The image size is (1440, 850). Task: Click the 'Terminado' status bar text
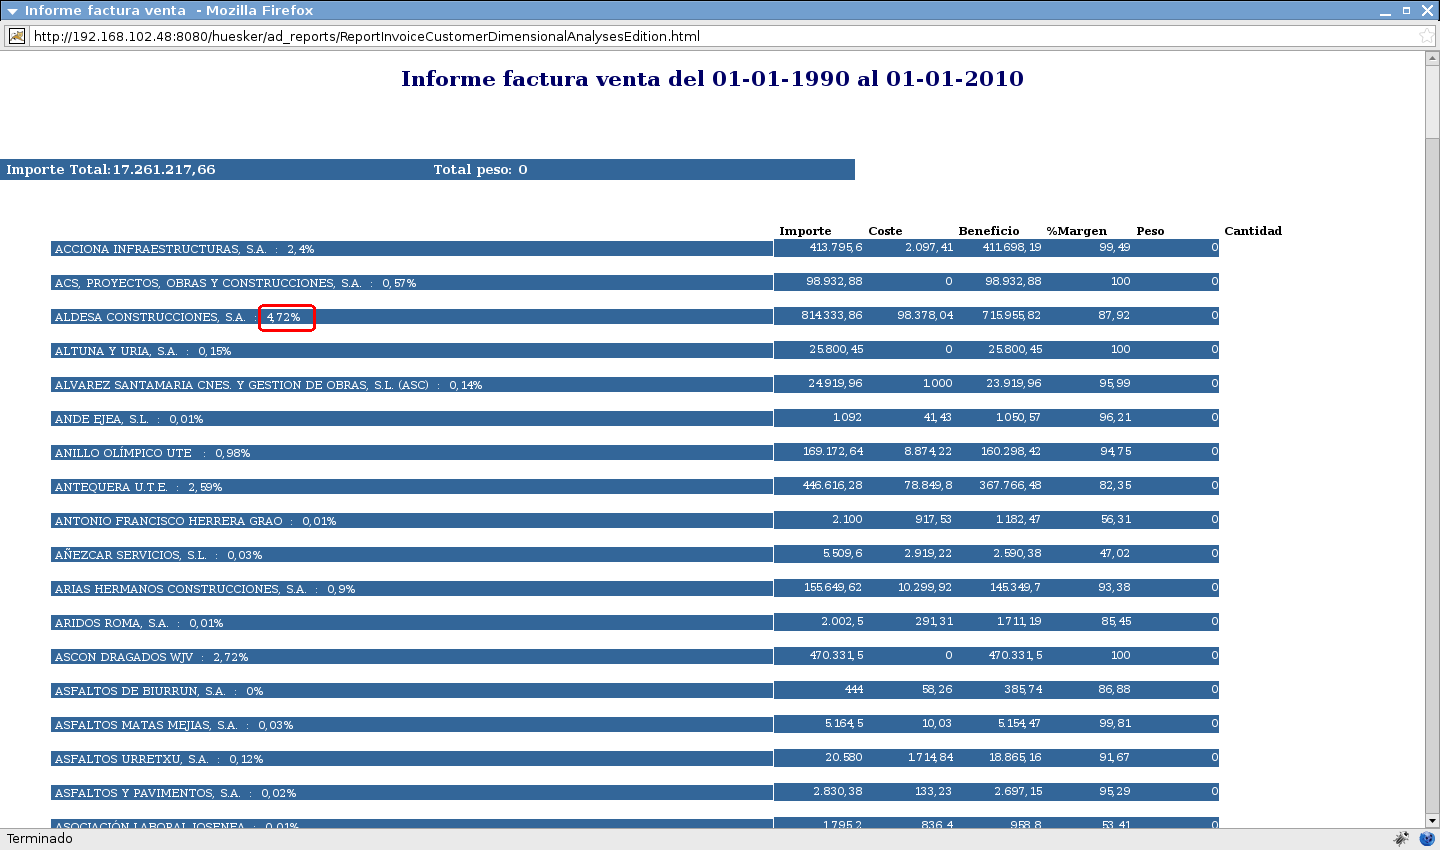pos(40,839)
